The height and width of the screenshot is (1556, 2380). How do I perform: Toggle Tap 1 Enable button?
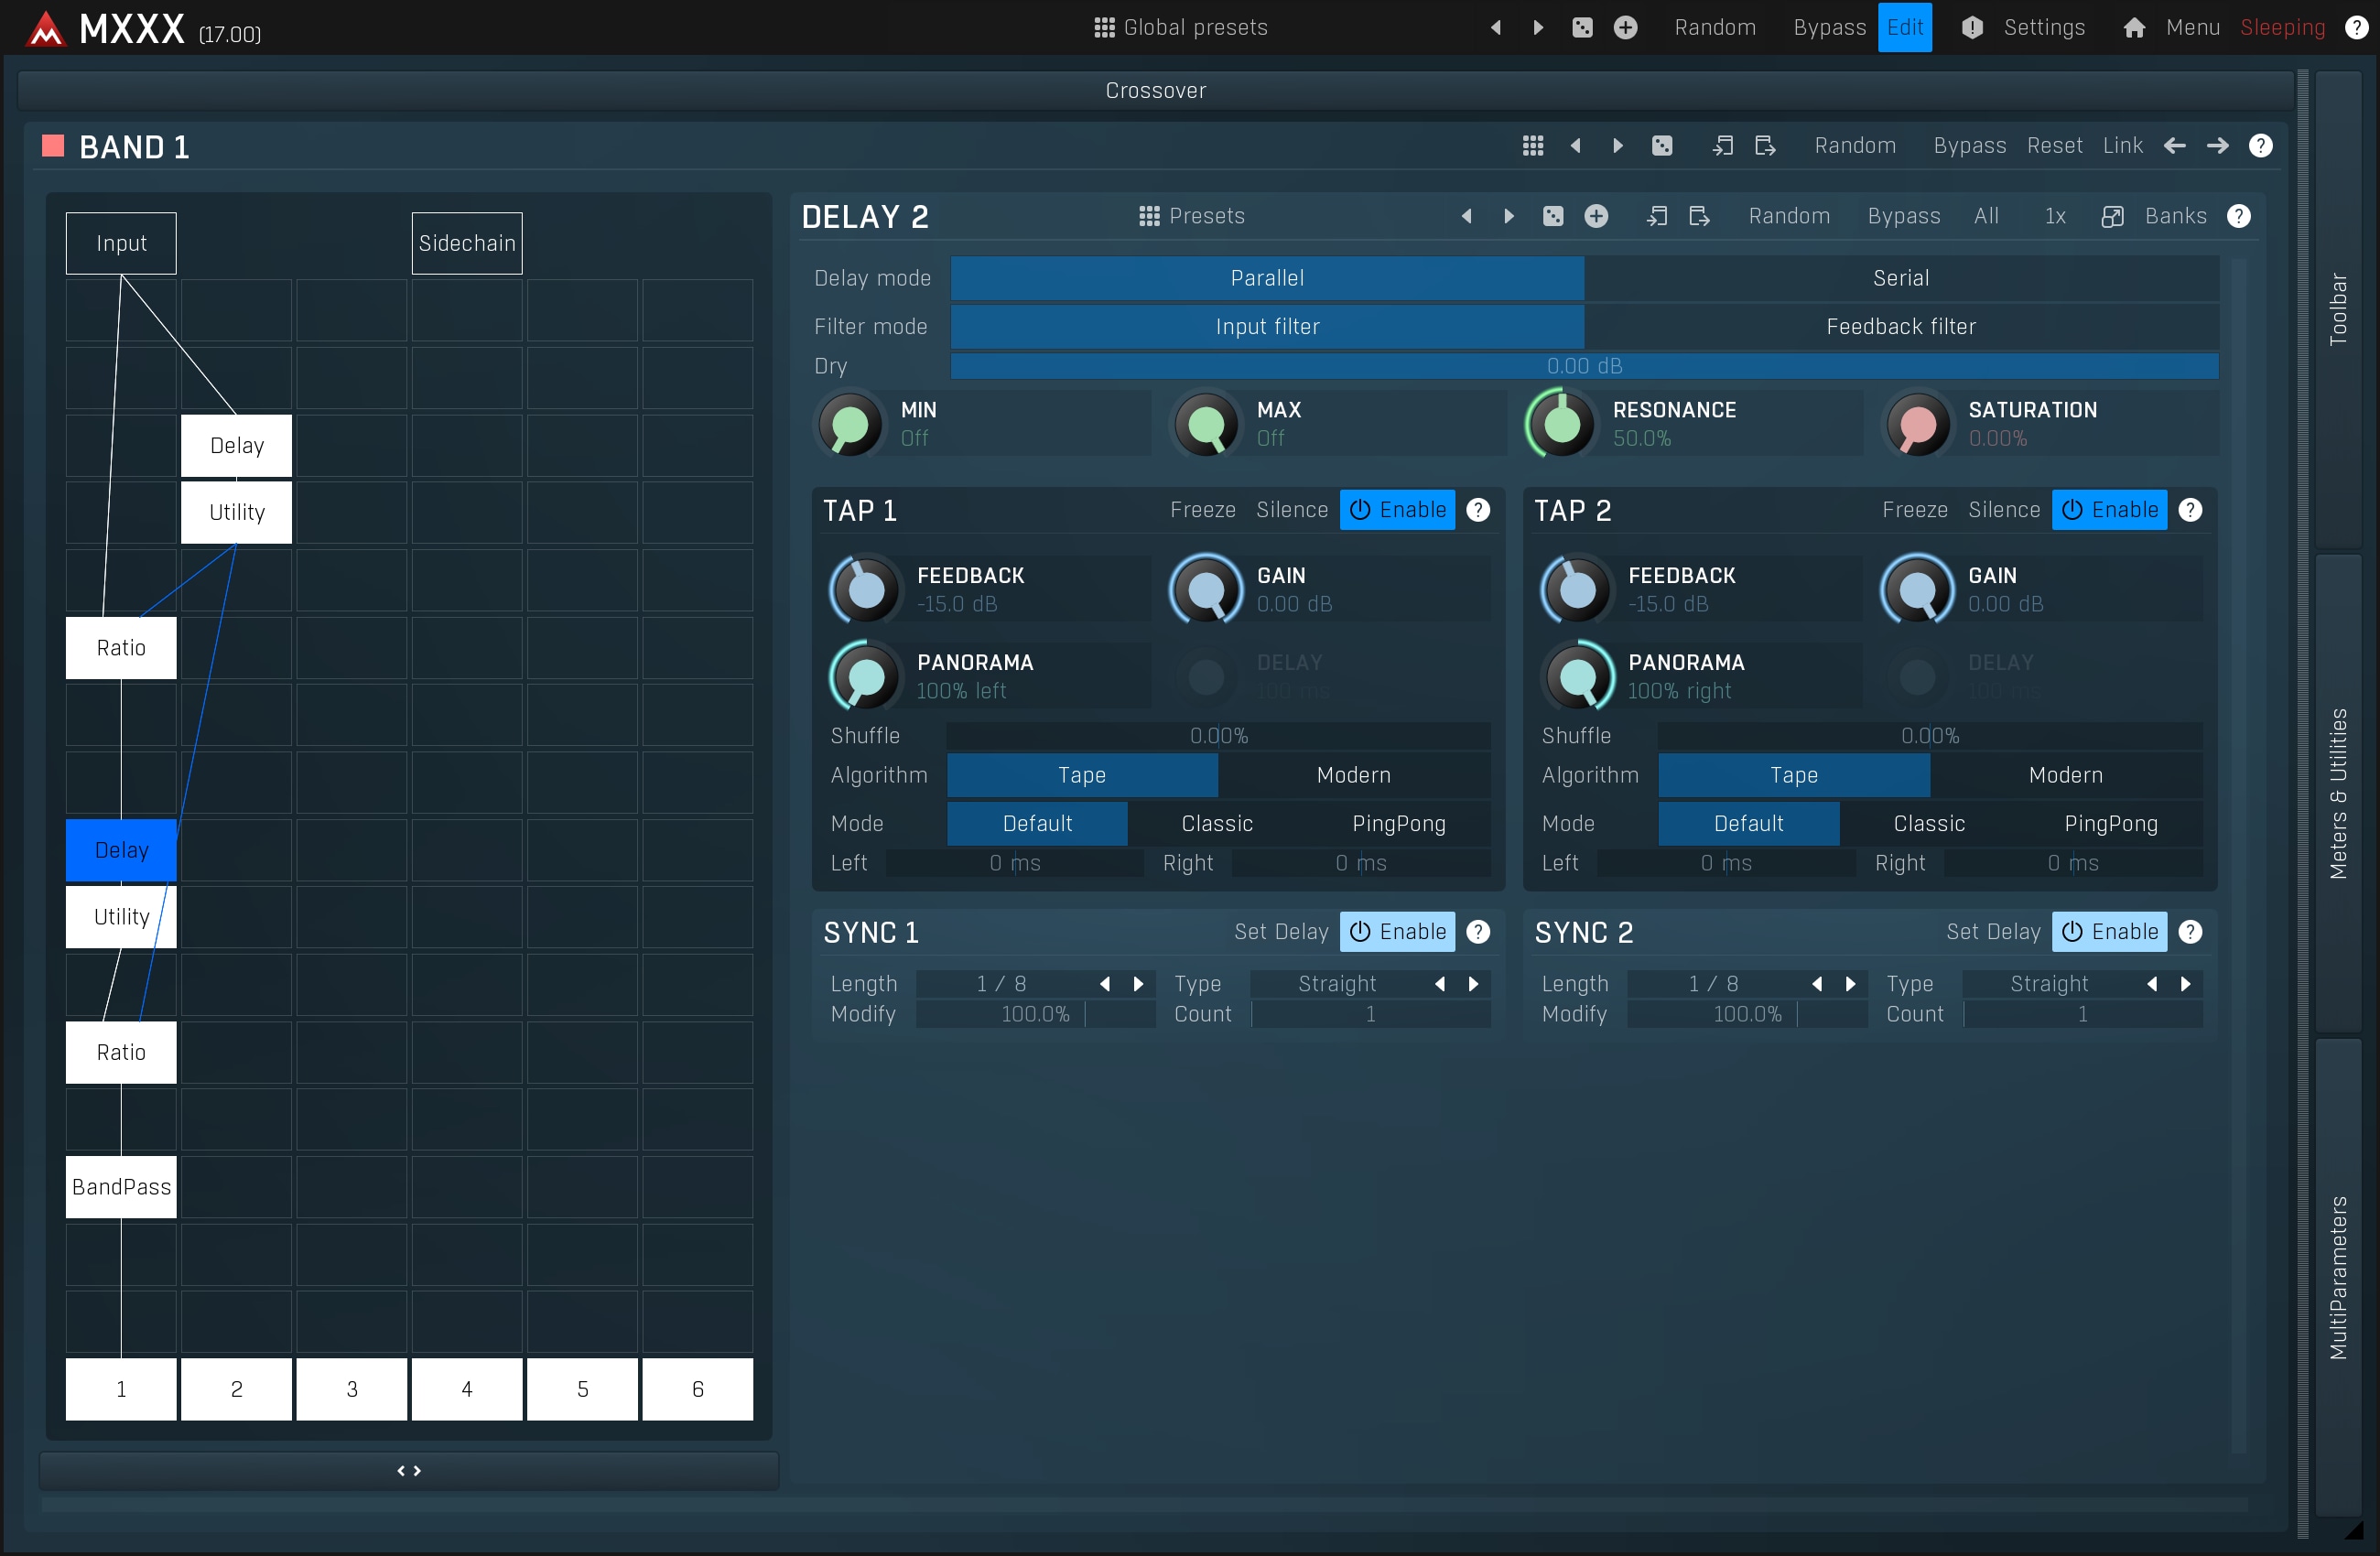[x=1397, y=510]
